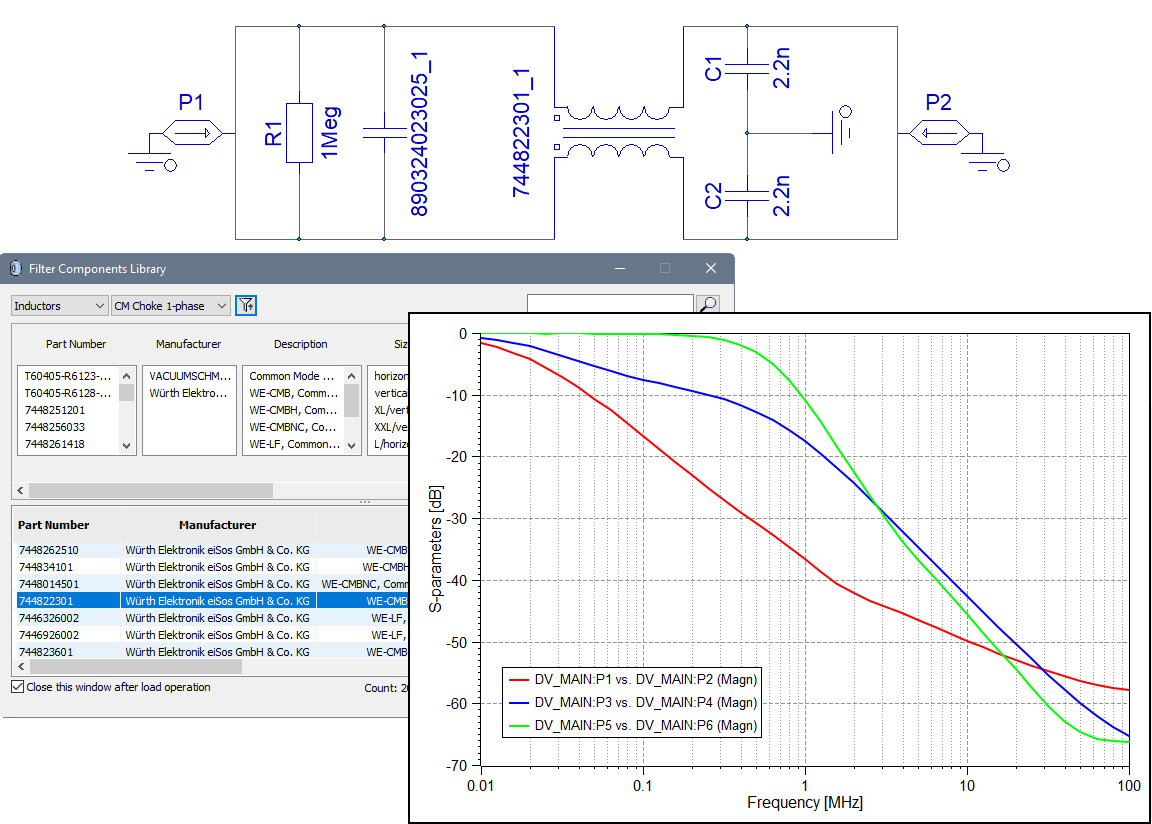Select resistor R1 in schematic
This screenshot has height=824, width=1152.
pyautogui.click(x=299, y=132)
